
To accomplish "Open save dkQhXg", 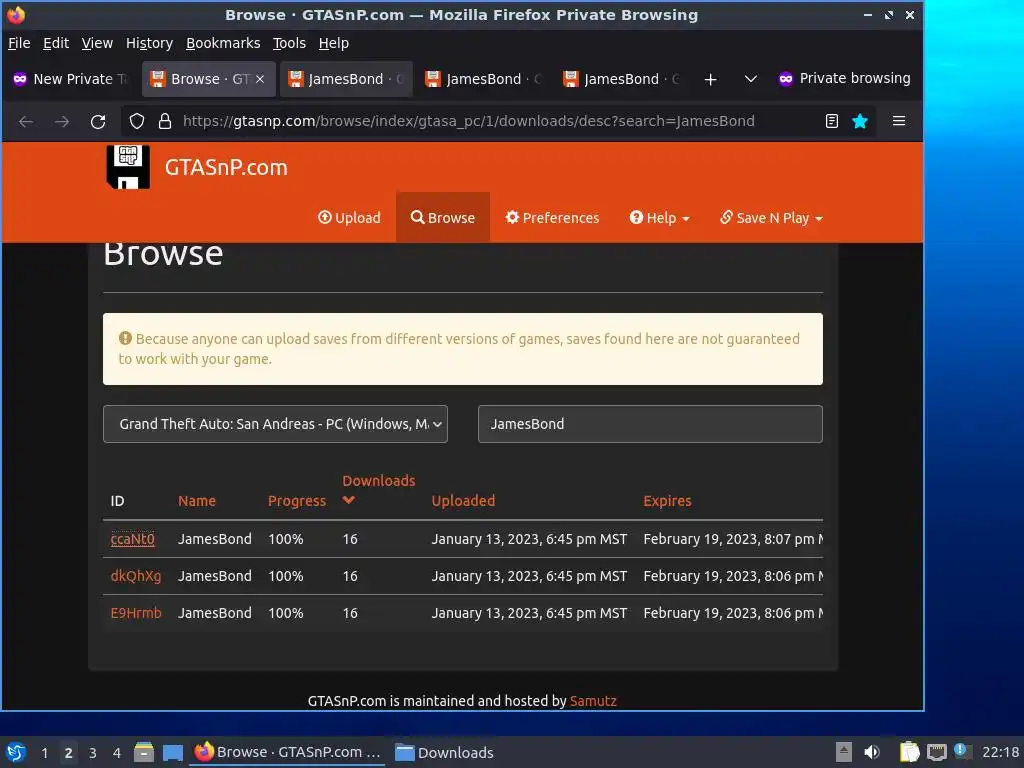I will pos(136,576).
